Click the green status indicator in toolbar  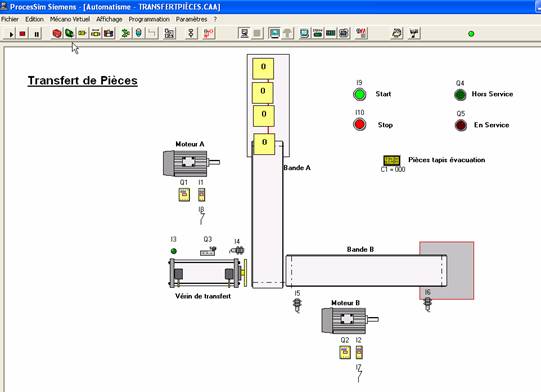[x=471, y=34]
